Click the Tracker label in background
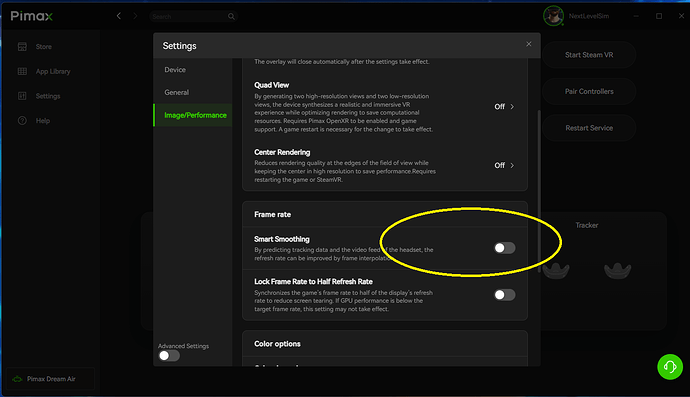Image resolution: width=690 pixels, height=397 pixels. click(x=587, y=225)
